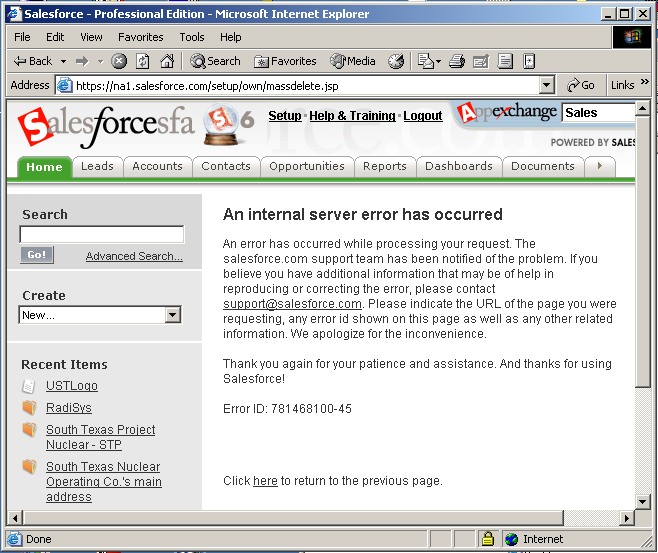The width and height of the screenshot is (658, 553).
Task: Click the Salesforce SFA logo
Action: coord(105,127)
